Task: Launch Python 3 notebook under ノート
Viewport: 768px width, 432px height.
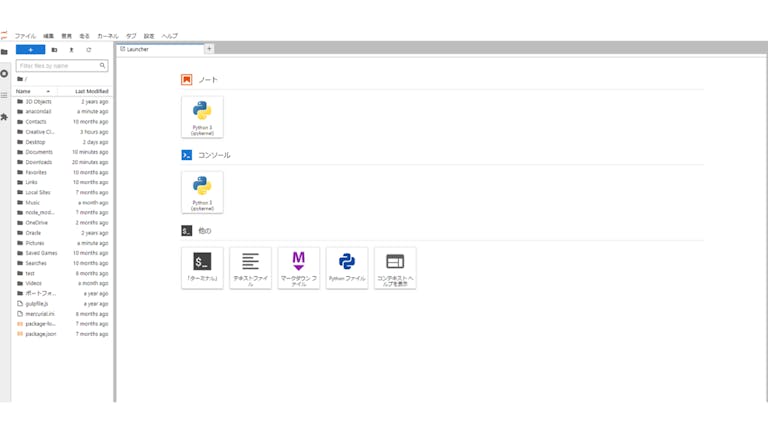Action: click(202, 117)
